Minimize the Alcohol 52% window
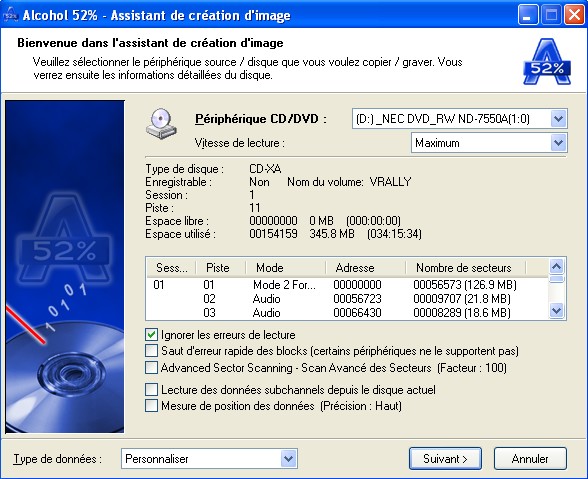Image resolution: width=588 pixels, height=479 pixels. click(527, 15)
